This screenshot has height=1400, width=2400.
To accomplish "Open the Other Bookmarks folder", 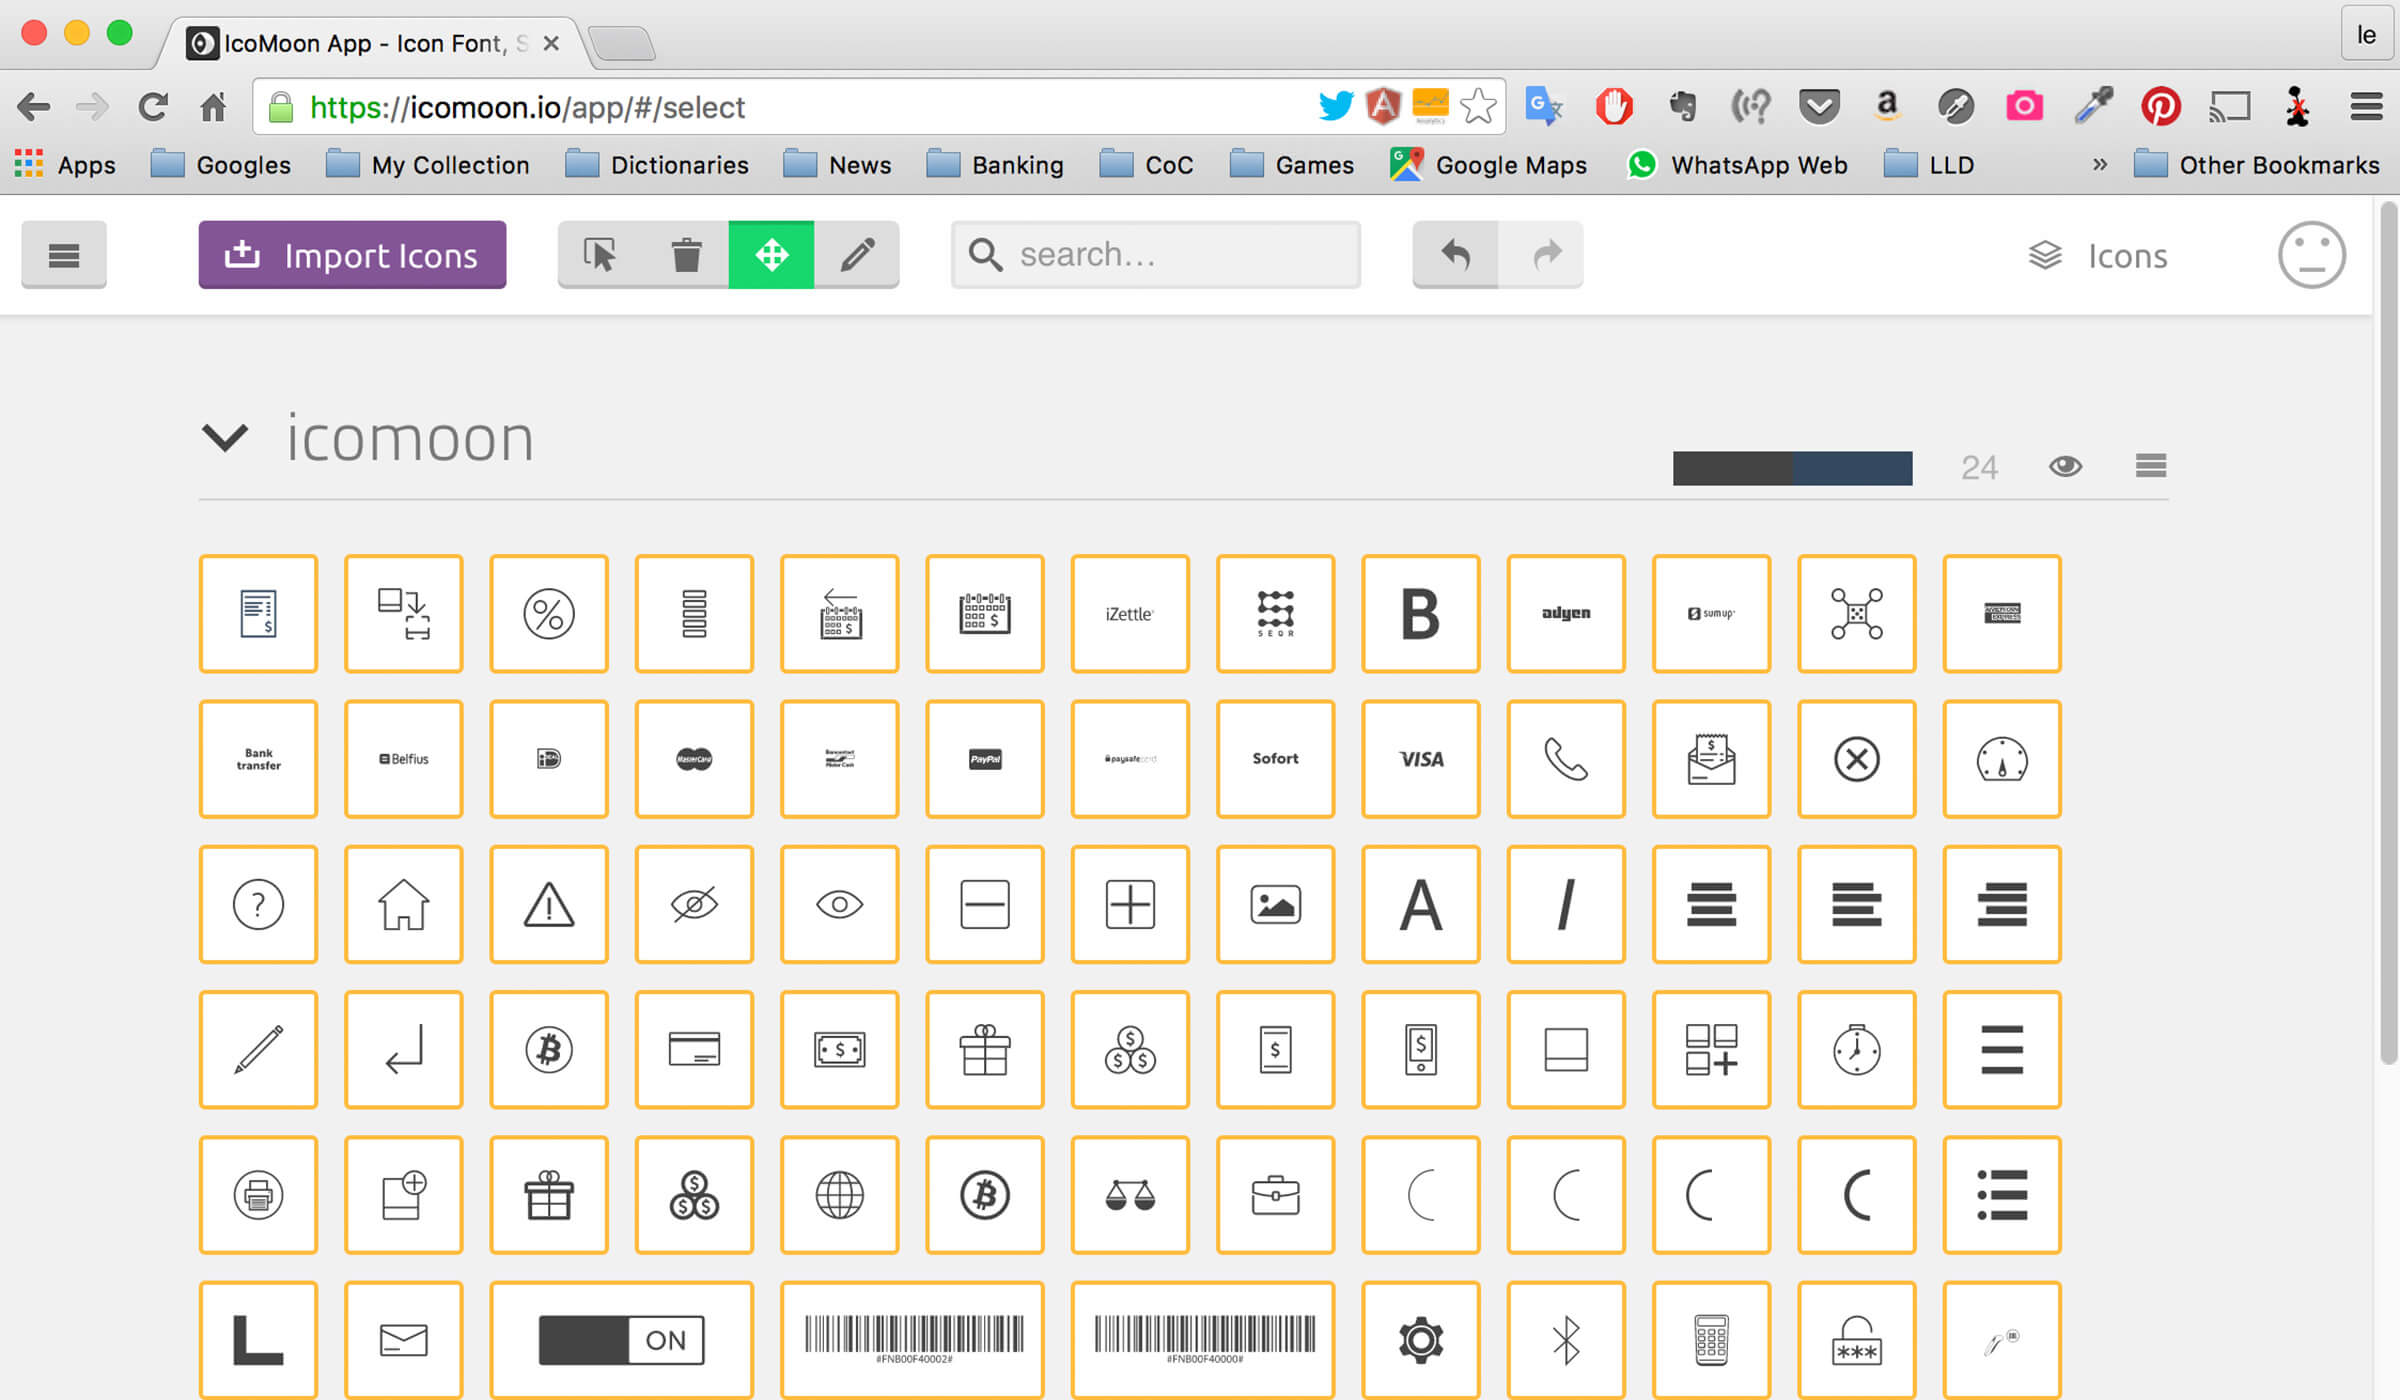I will point(2257,165).
